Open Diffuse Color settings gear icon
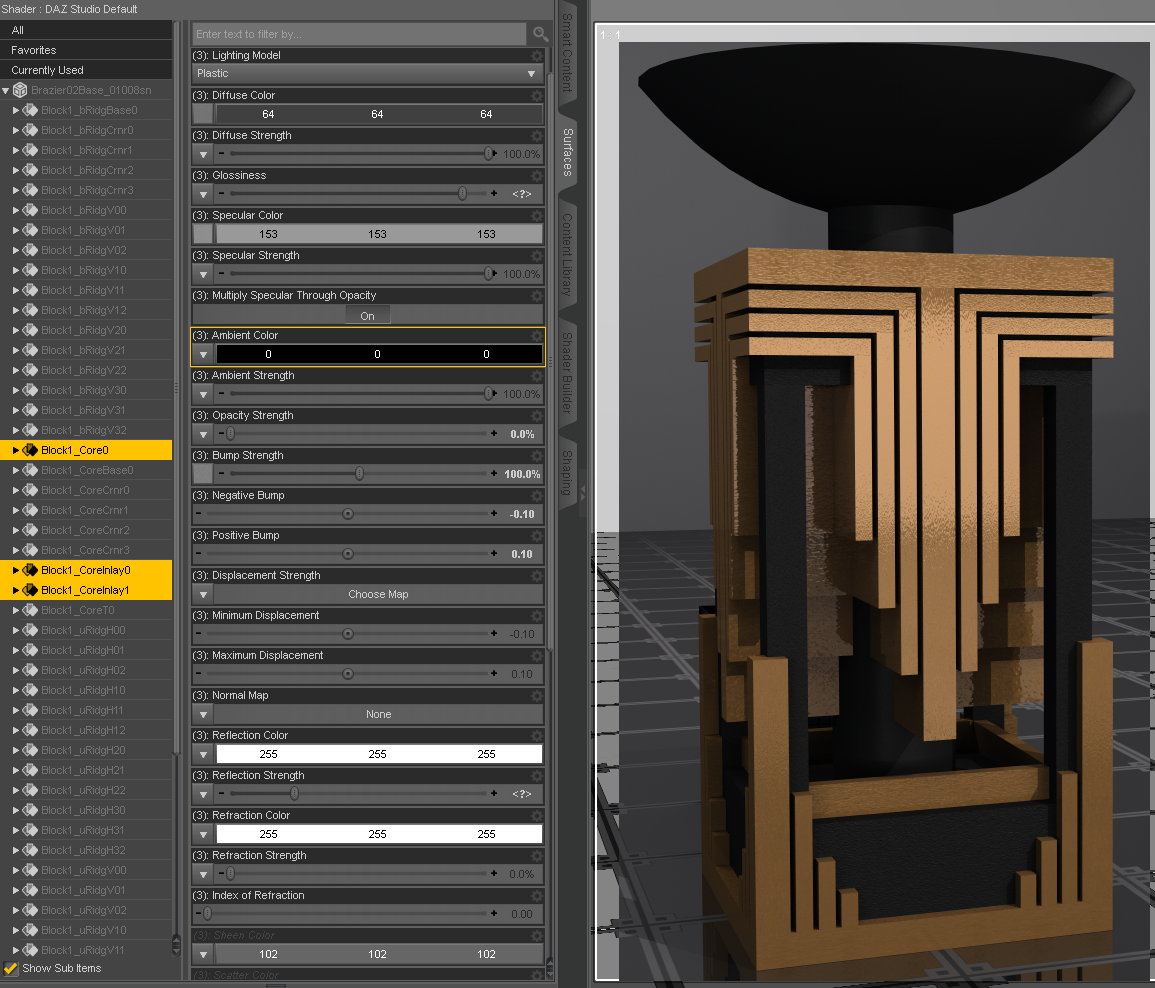This screenshot has height=988, width=1155. tap(537, 96)
